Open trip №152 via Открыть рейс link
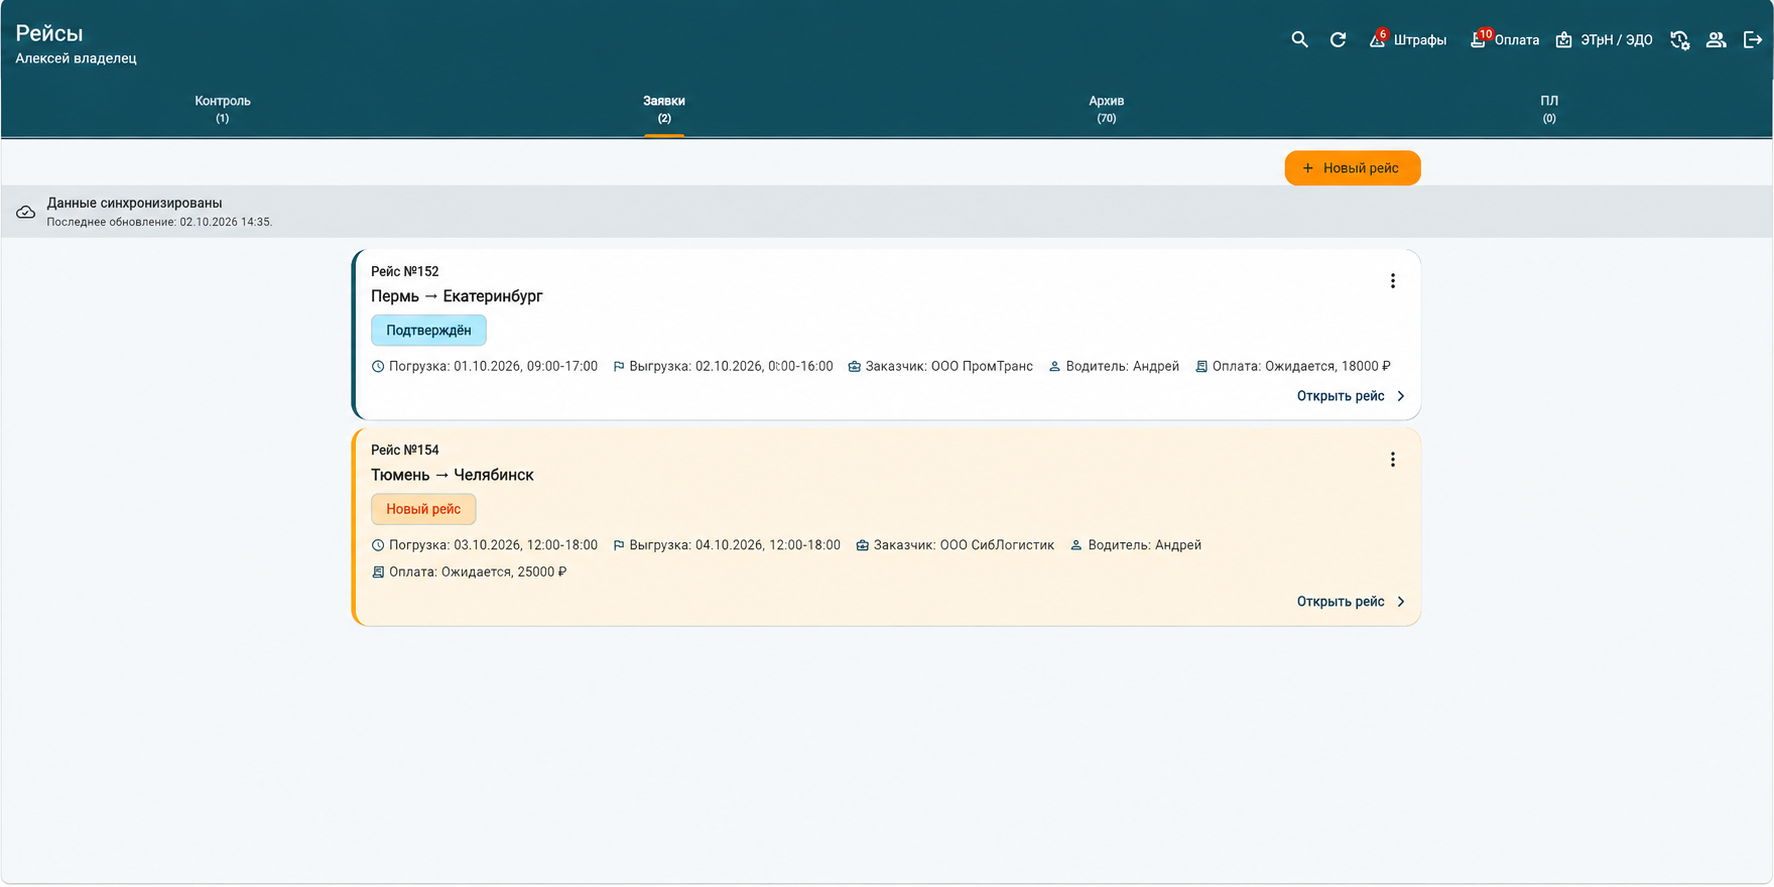Image resolution: width=1774 pixels, height=887 pixels. pyautogui.click(x=1351, y=396)
